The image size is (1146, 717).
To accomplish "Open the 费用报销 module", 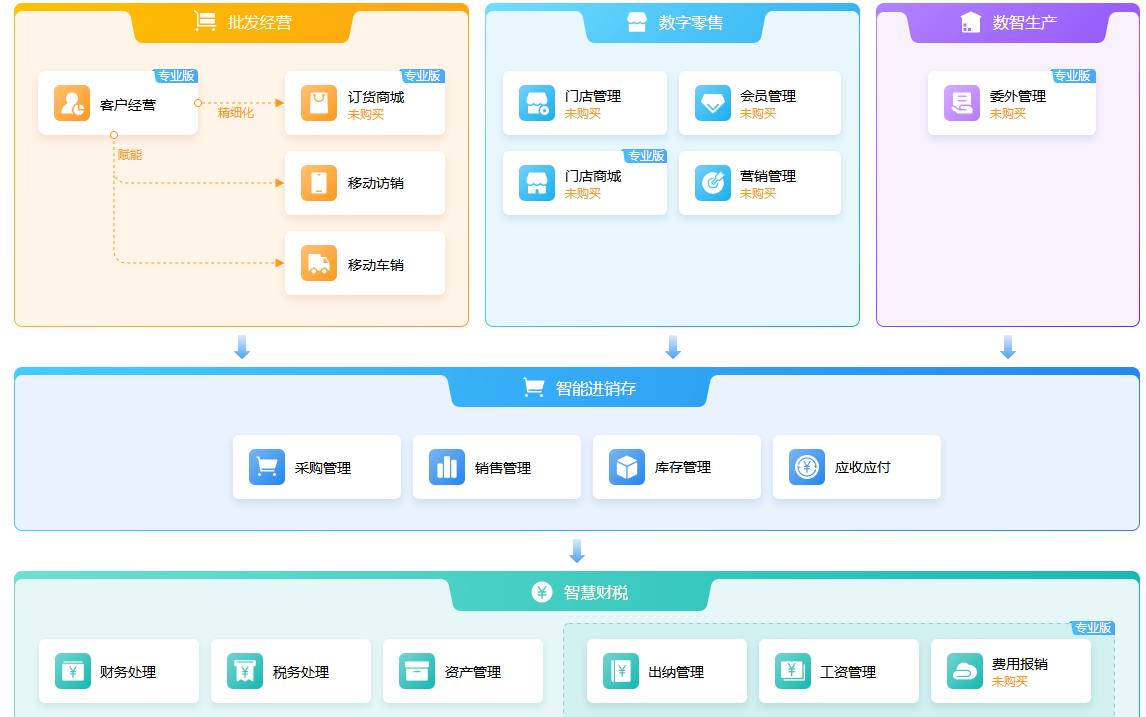I will click(1011, 671).
